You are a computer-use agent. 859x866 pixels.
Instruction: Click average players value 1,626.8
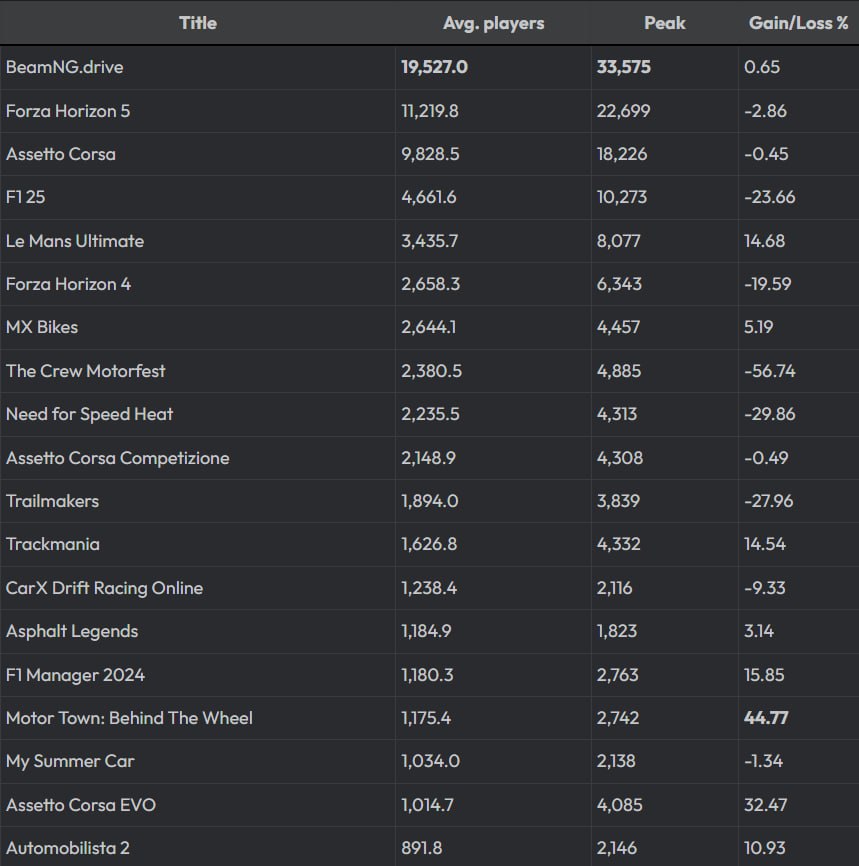[x=429, y=544]
